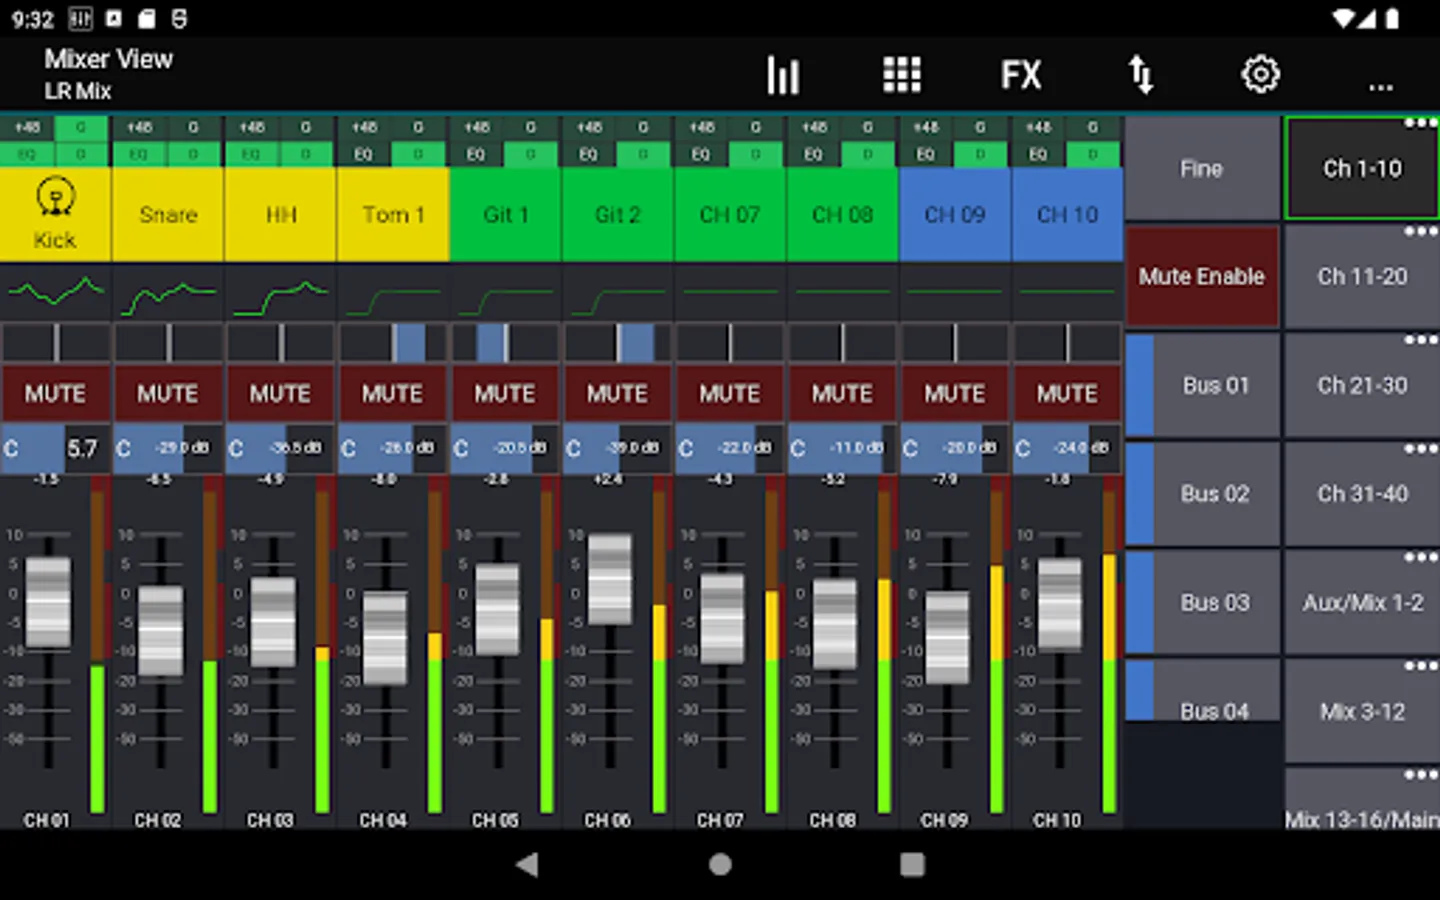
Task: Open the Snare channel name strip
Action: [x=168, y=215]
